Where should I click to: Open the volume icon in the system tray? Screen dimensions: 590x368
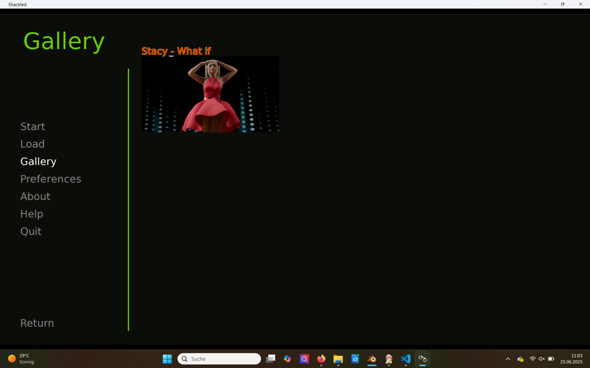click(541, 359)
